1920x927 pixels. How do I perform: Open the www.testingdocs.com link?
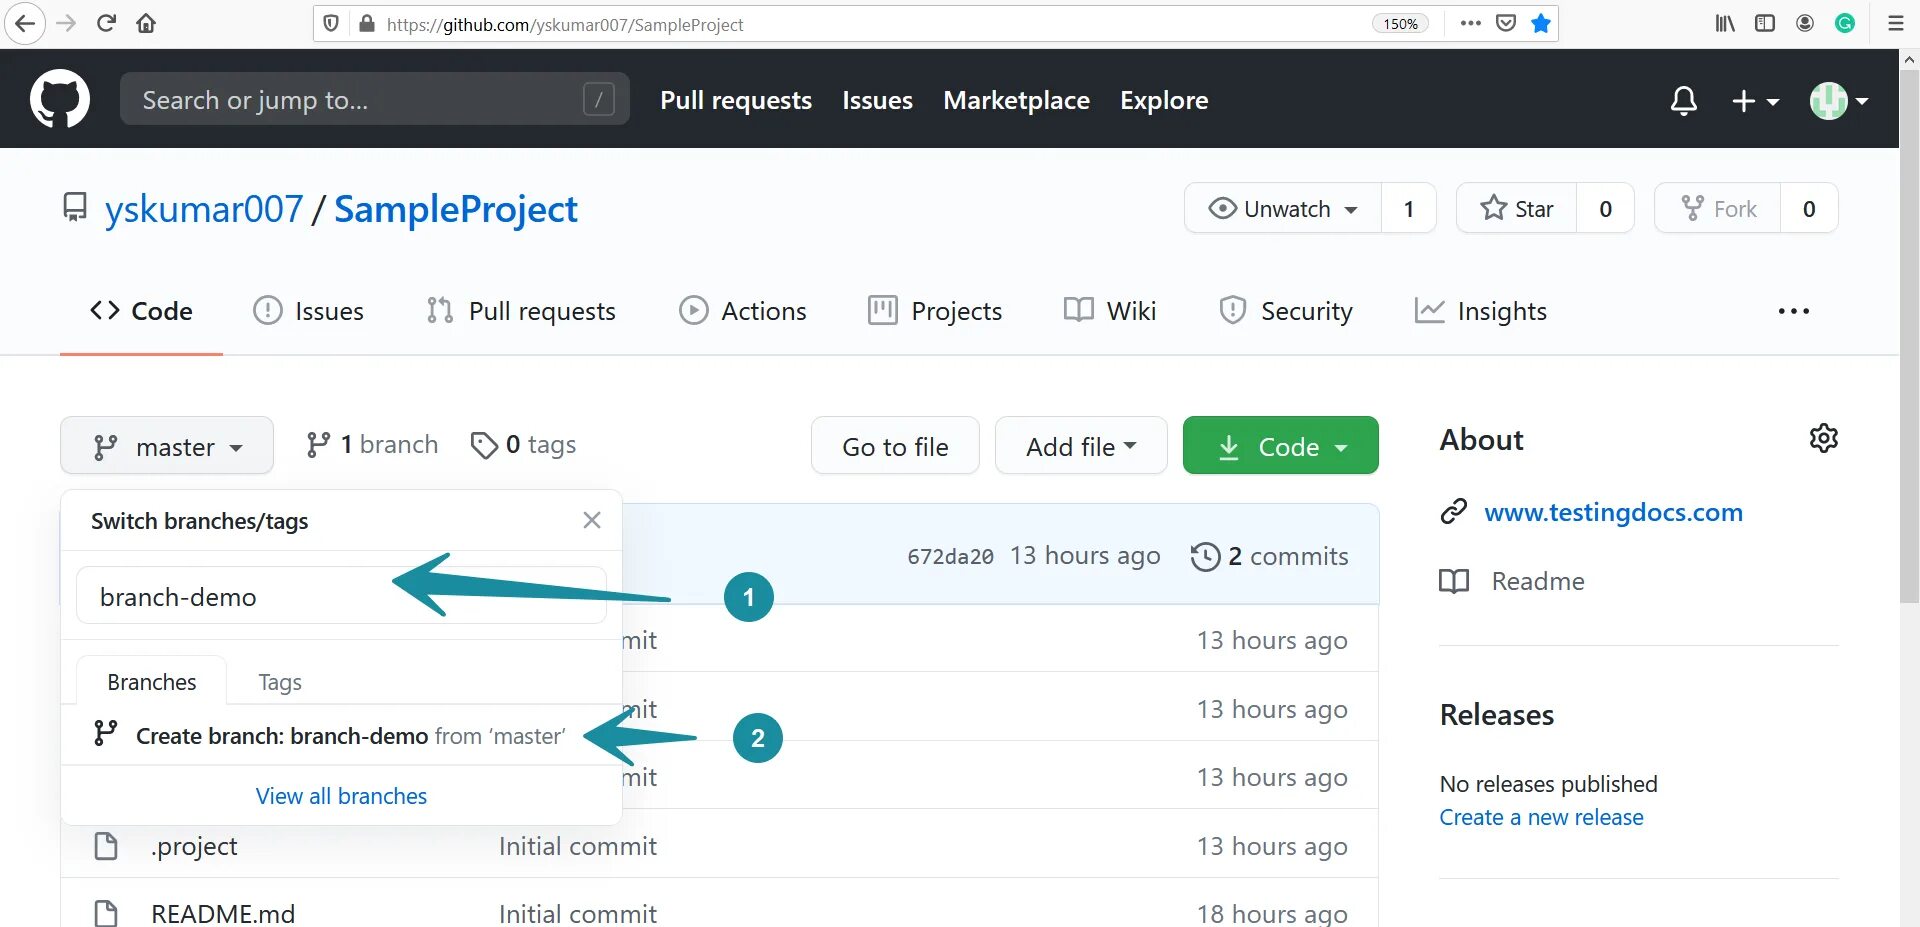(x=1612, y=512)
